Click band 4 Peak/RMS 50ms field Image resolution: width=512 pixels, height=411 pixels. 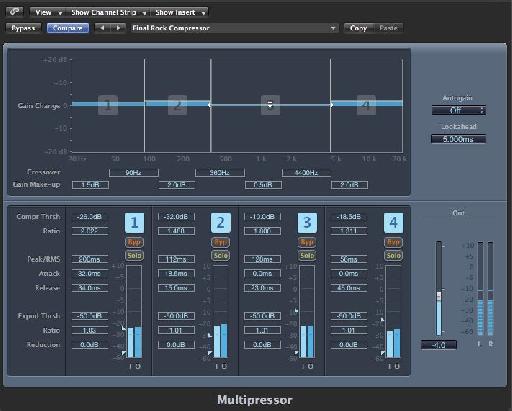pos(349,259)
